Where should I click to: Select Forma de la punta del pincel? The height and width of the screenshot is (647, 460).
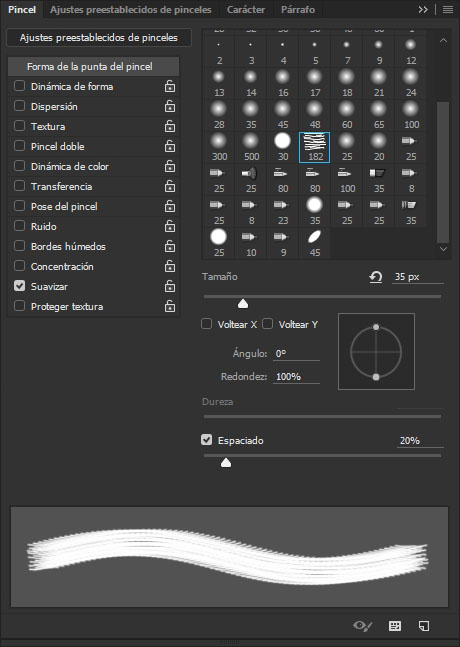[x=94, y=66]
